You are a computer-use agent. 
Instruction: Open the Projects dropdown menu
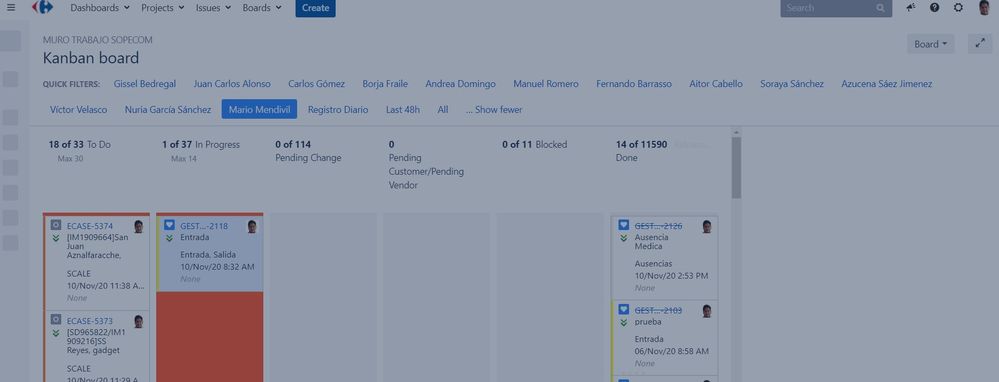point(162,8)
